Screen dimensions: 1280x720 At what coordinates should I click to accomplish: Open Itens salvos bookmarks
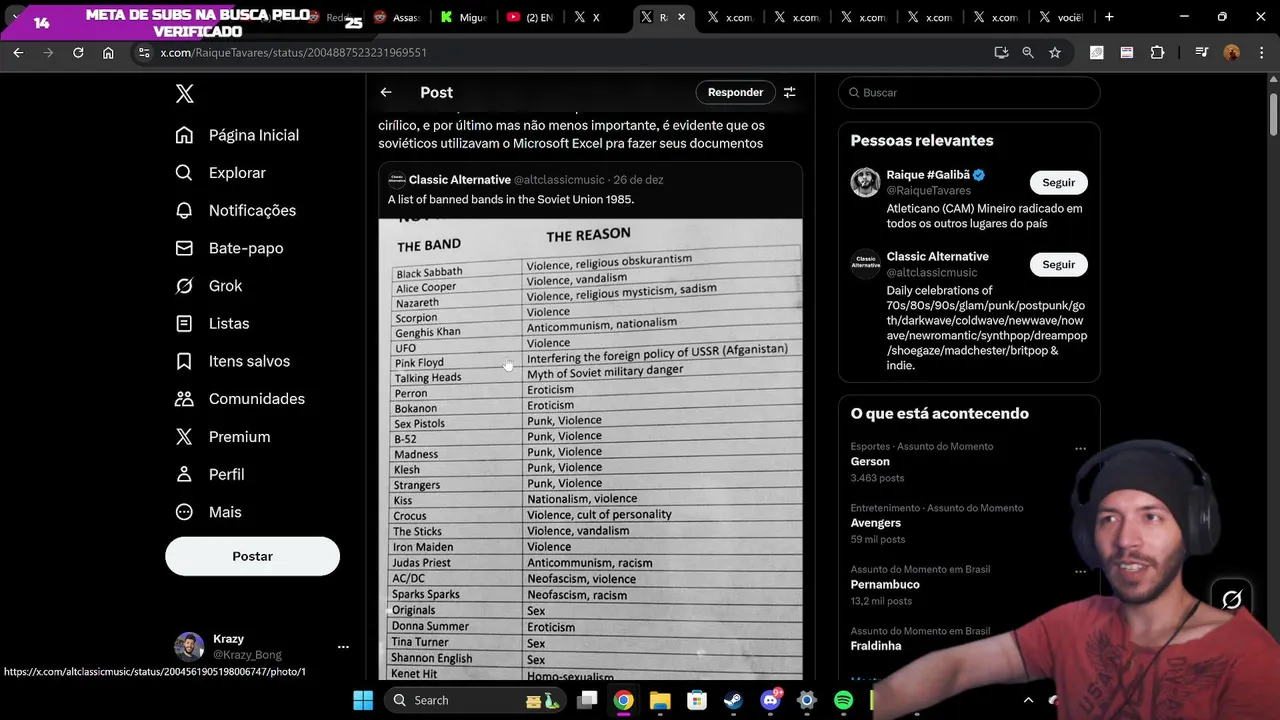232,361
